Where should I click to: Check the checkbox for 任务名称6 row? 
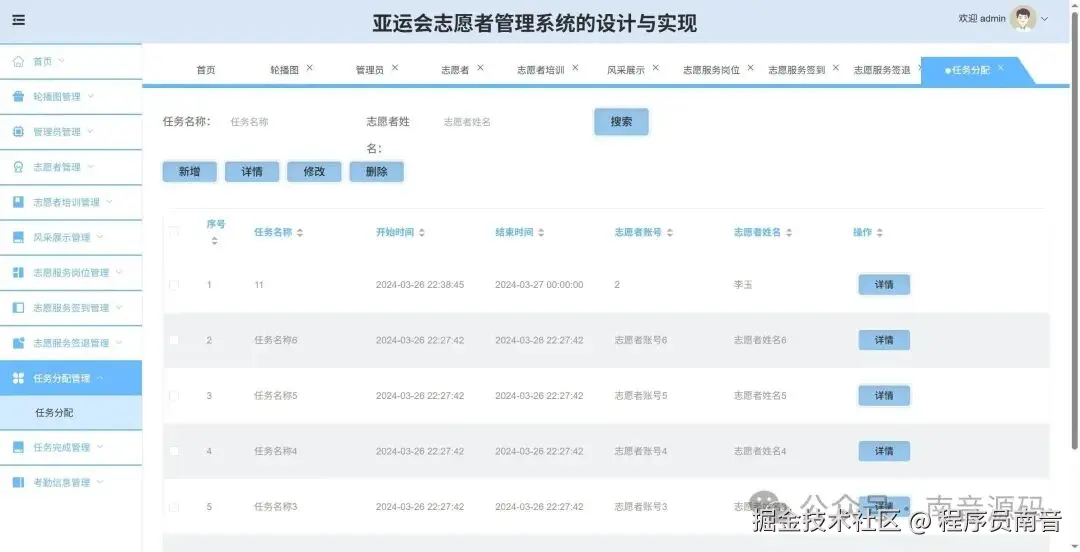coord(174,340)
